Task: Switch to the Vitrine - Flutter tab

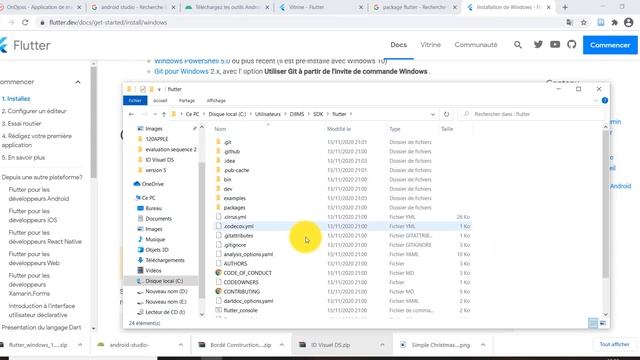Action: 320,7
